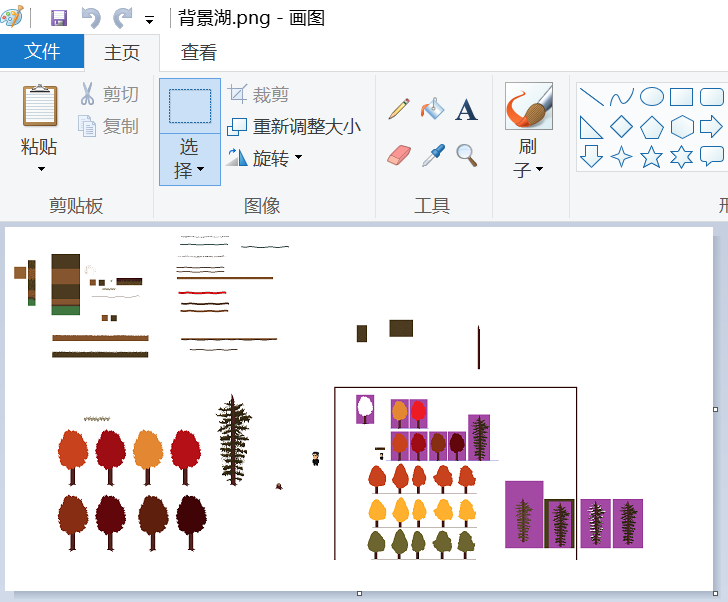This screenshot has width=728, height=602.
Task: Click the 裁剪 button
Action: pos(258,95)
